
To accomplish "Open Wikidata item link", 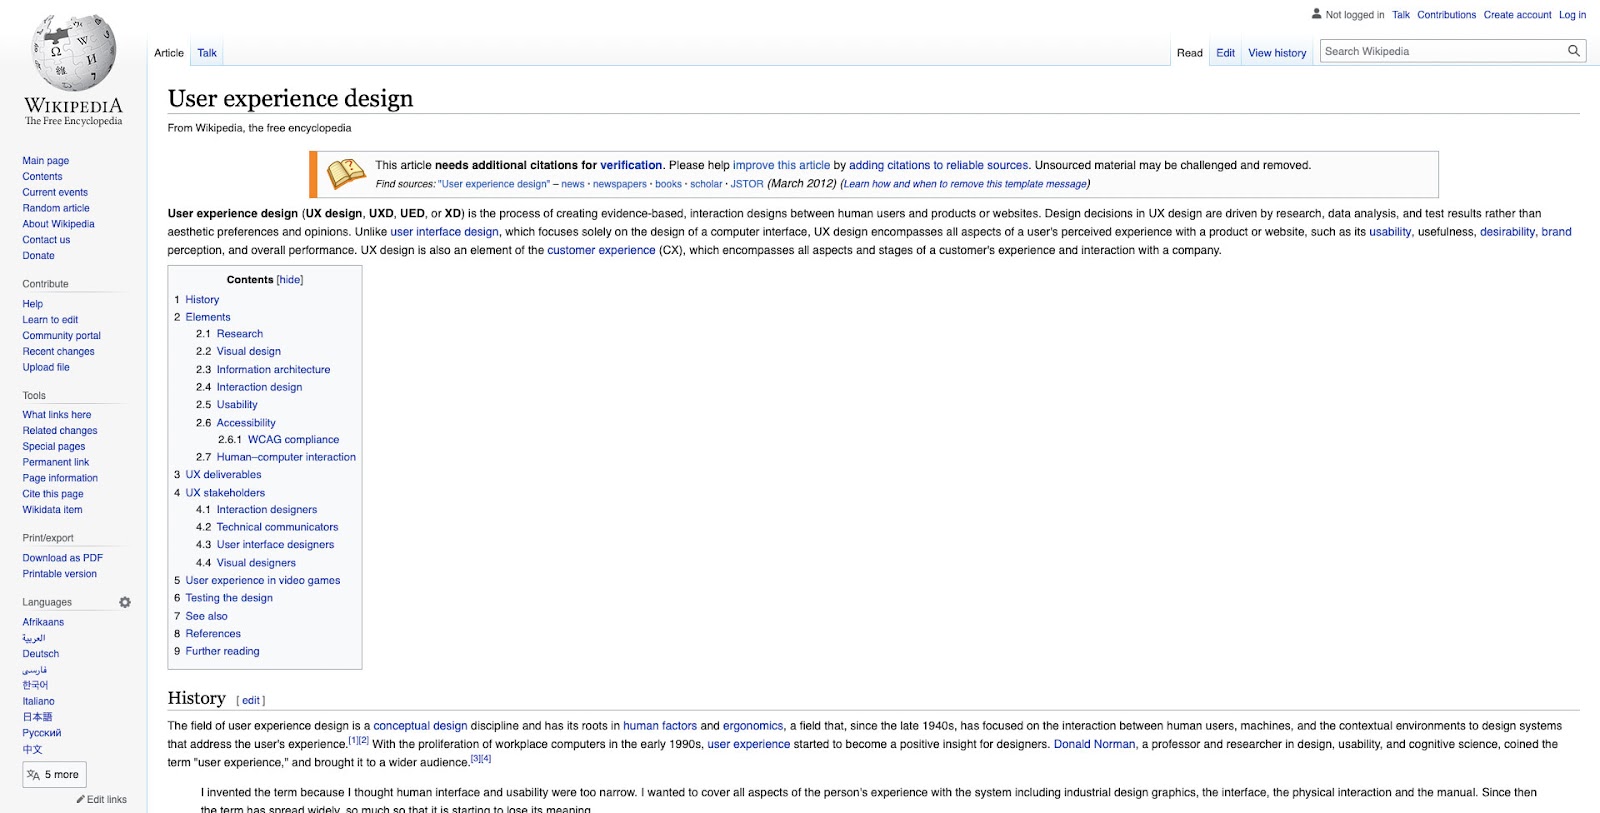I will (53, 510).
